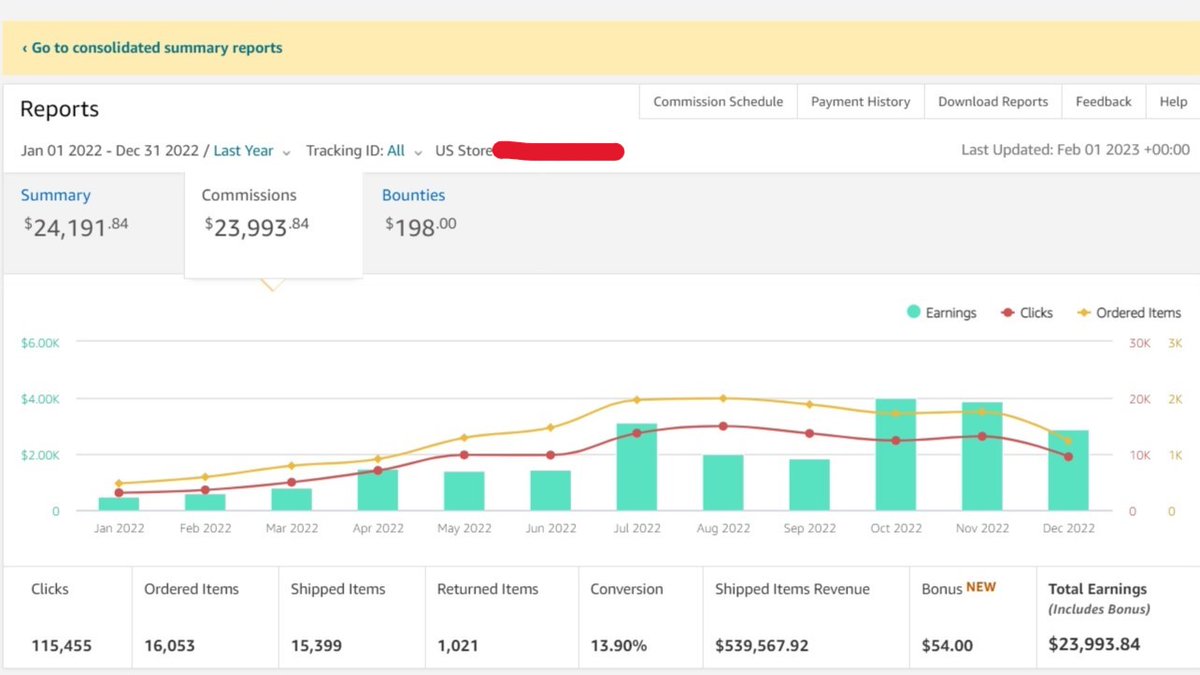1200x675 pixels.
Task: Select the Commissions tab
Action: [273, 225]
